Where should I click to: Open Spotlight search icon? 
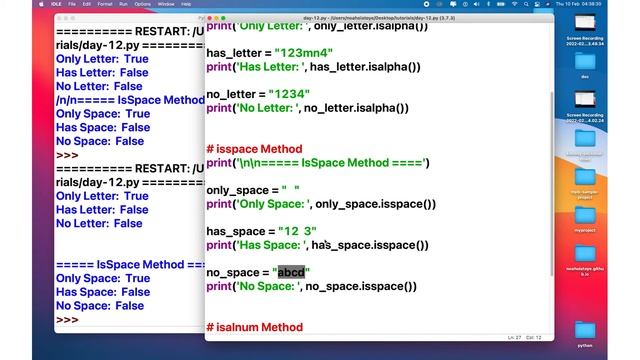tap(526, 4)
